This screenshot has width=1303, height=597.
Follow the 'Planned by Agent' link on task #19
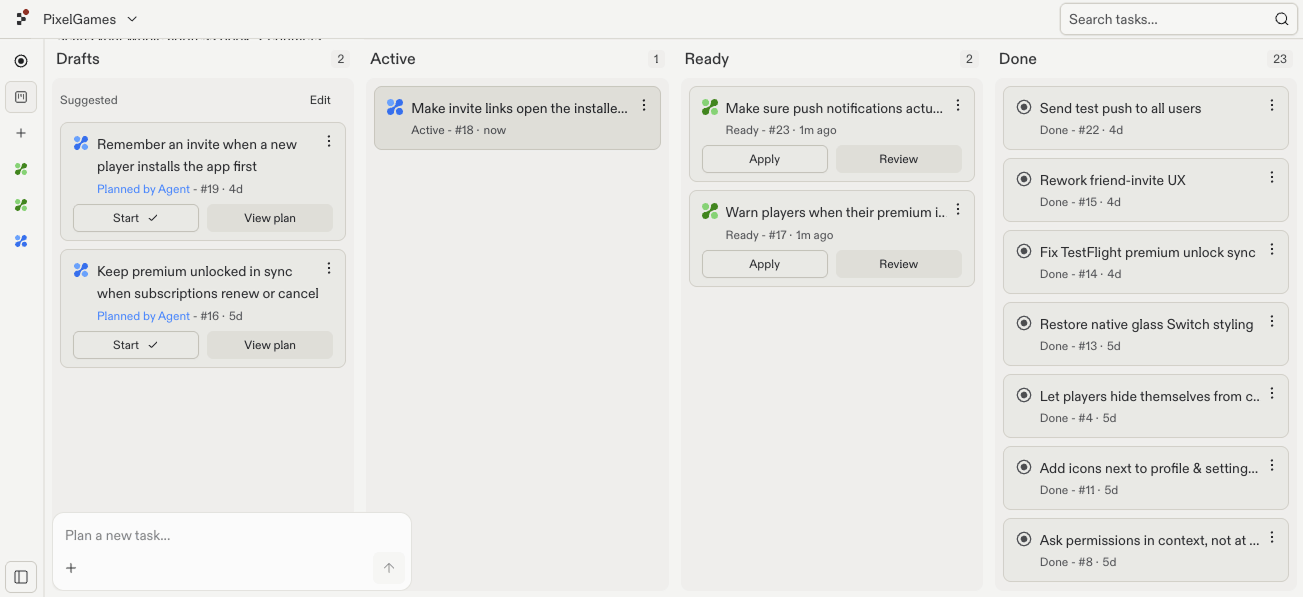[143, 189]
